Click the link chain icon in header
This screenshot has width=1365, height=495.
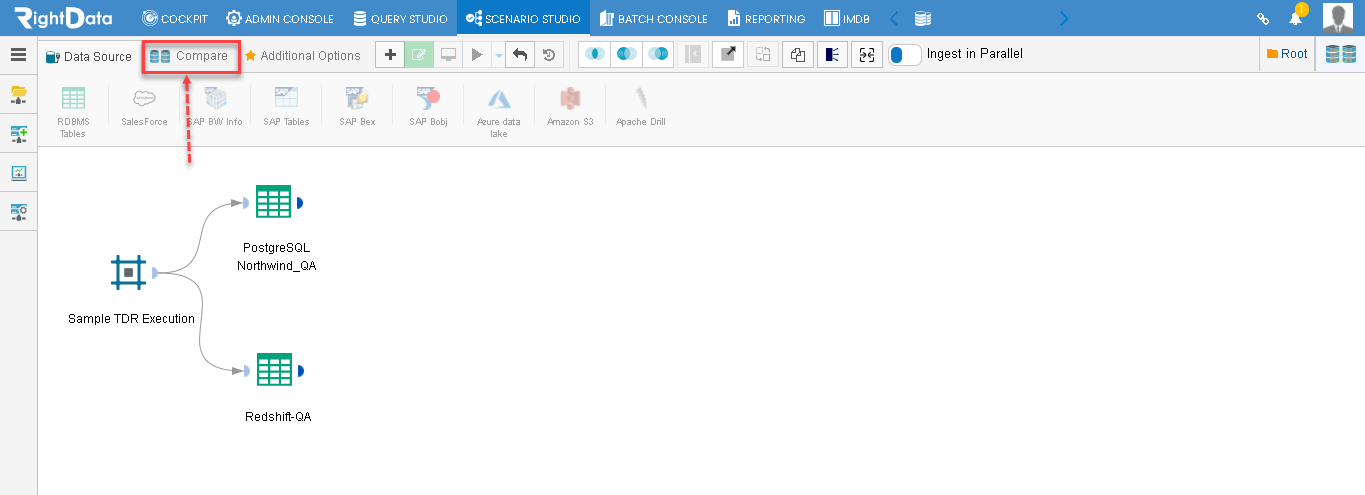click(1263, 18)
